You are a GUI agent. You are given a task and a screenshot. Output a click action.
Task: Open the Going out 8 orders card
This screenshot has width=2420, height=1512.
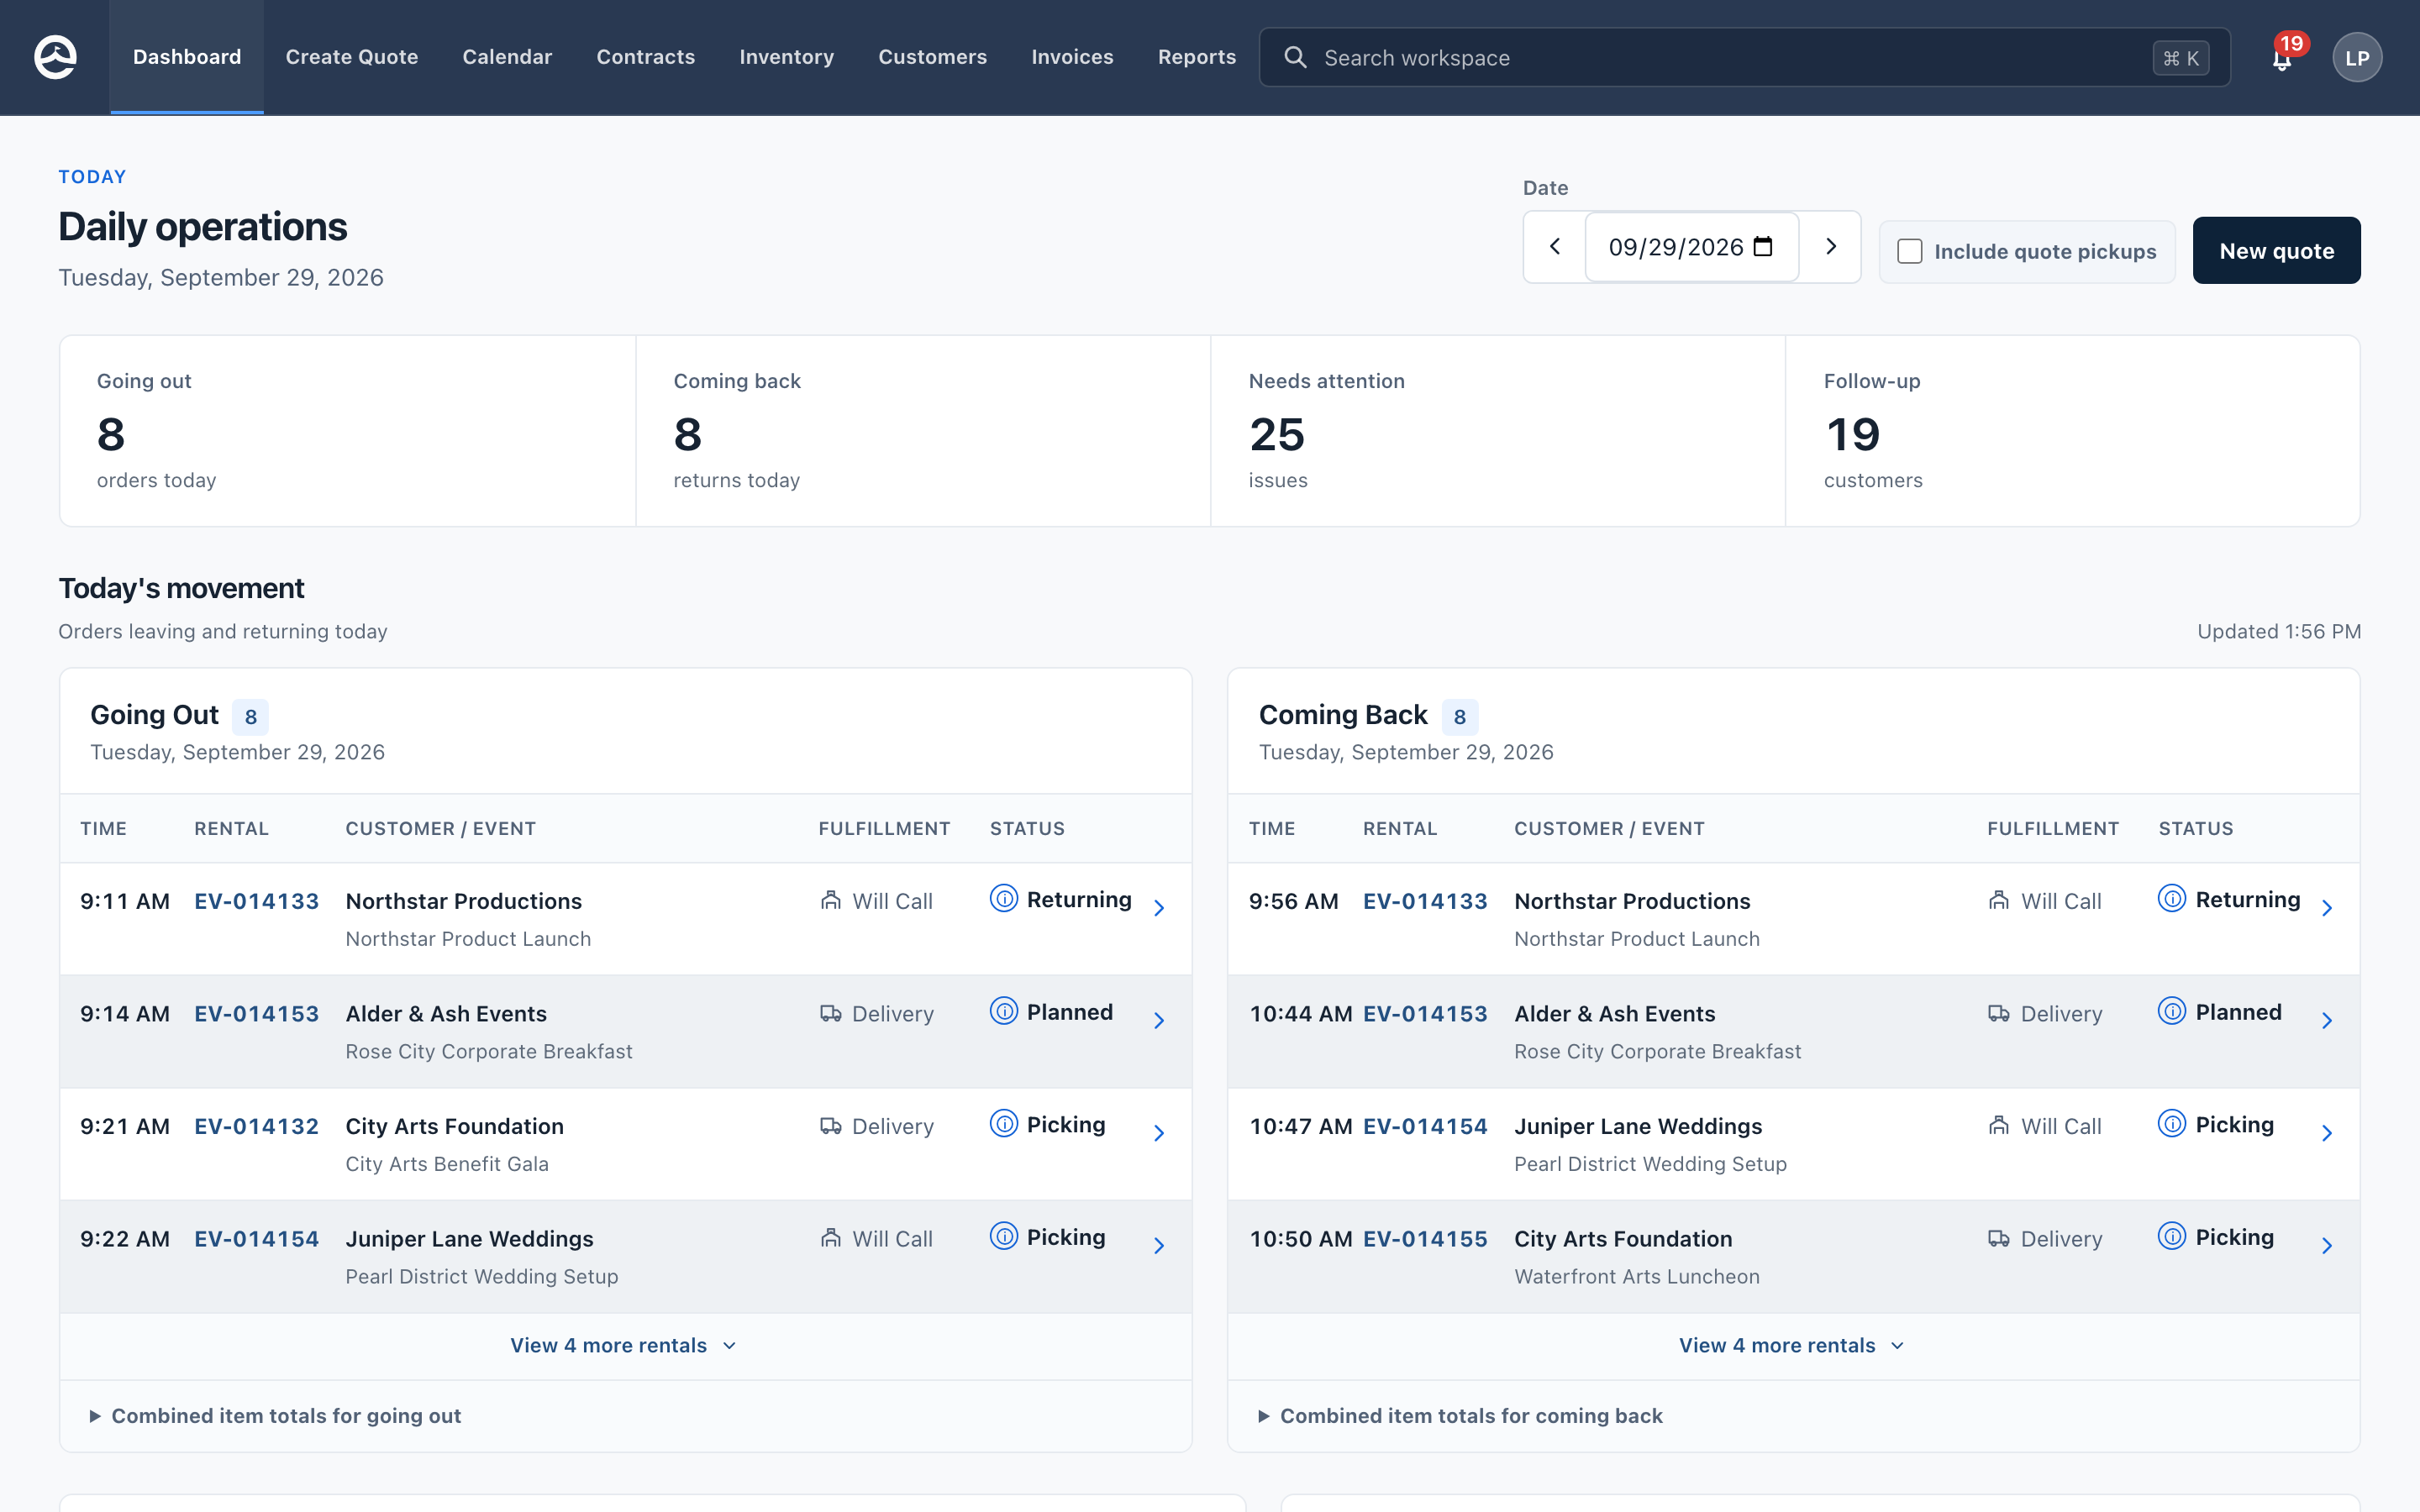348,431
